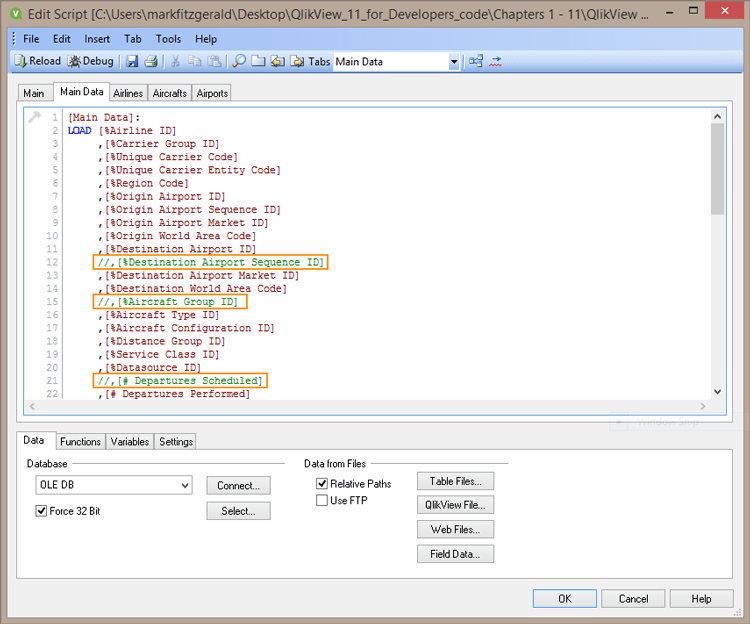The height and width of the screenshot is (624, 750).
Task: Switch to the Airports script tab
Action: pyautogui.click(x=212, y=93)
